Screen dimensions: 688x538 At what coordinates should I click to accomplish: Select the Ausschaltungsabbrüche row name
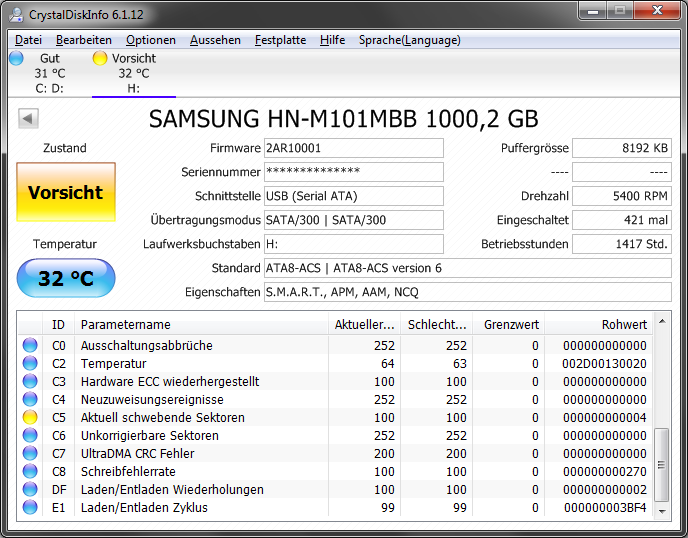tap(147, 345)
